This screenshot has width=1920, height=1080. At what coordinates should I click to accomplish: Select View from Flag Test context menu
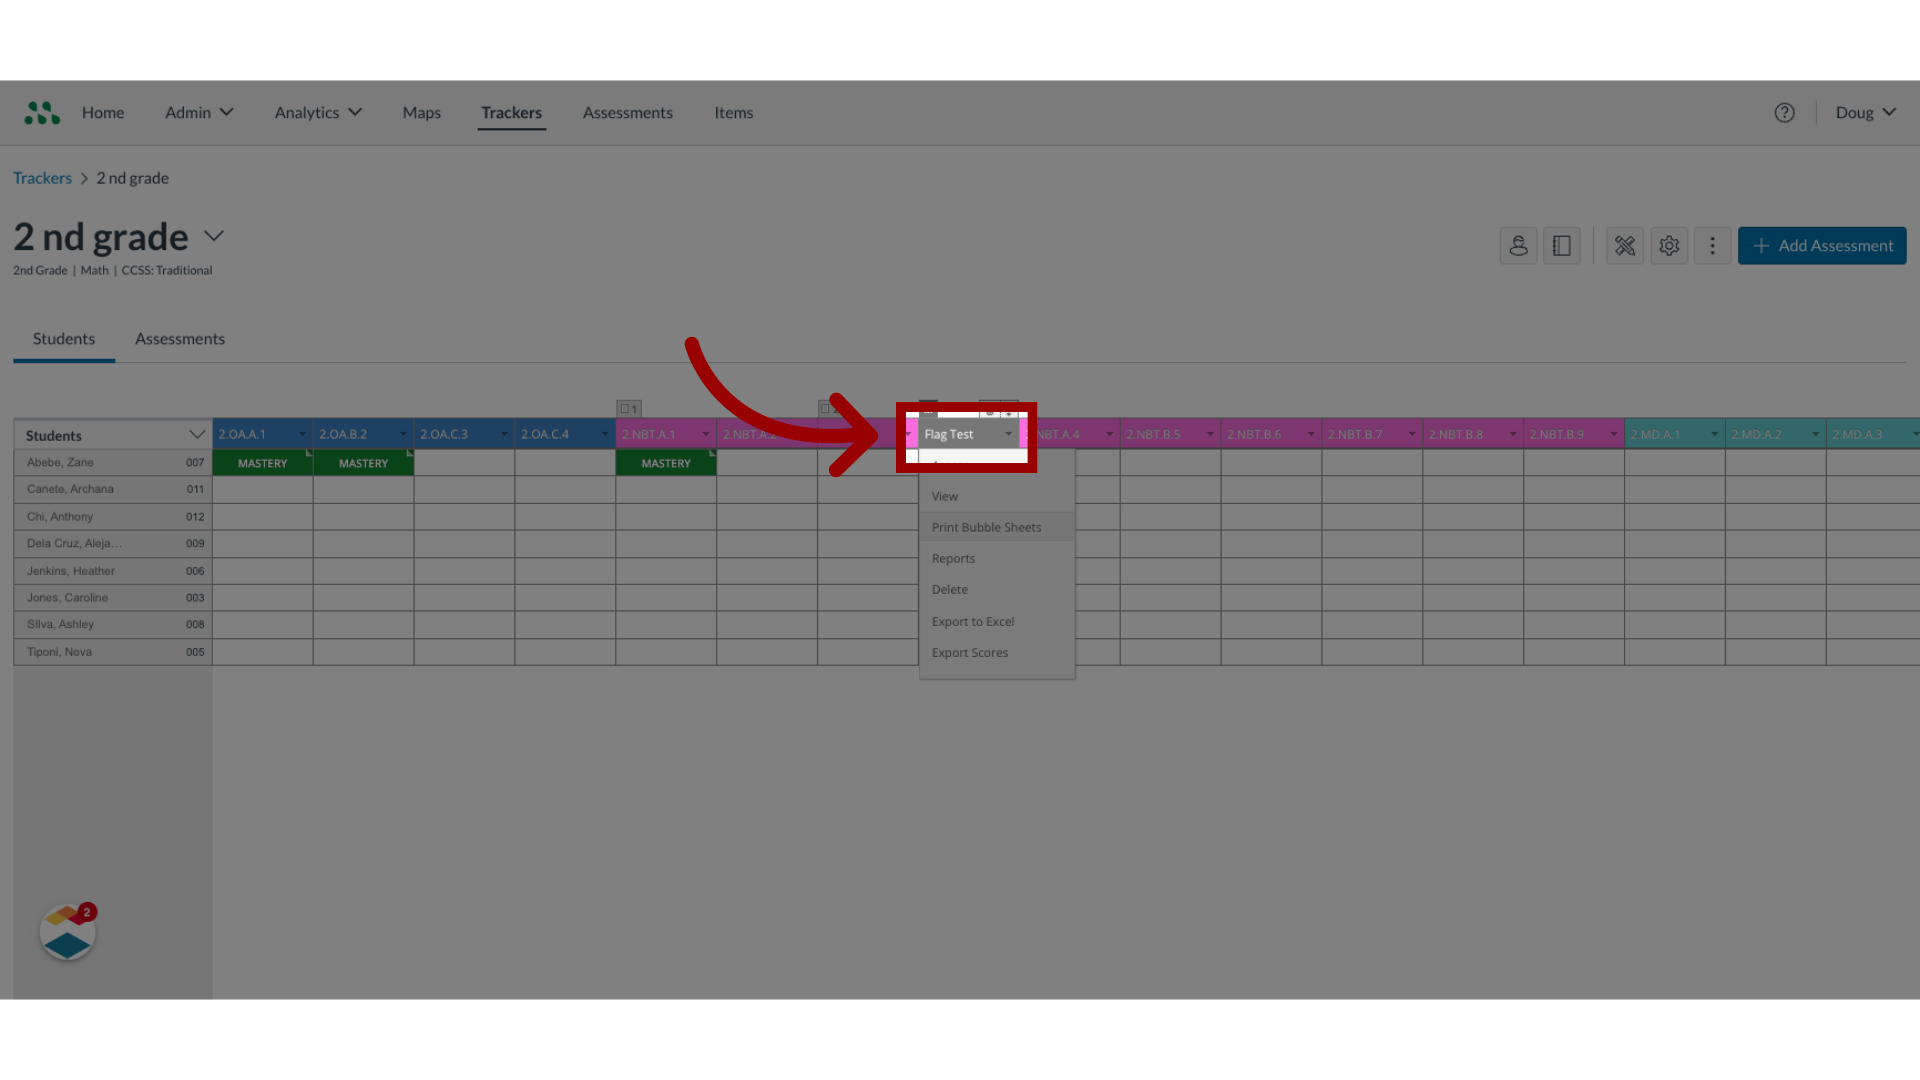pos(944,495)
